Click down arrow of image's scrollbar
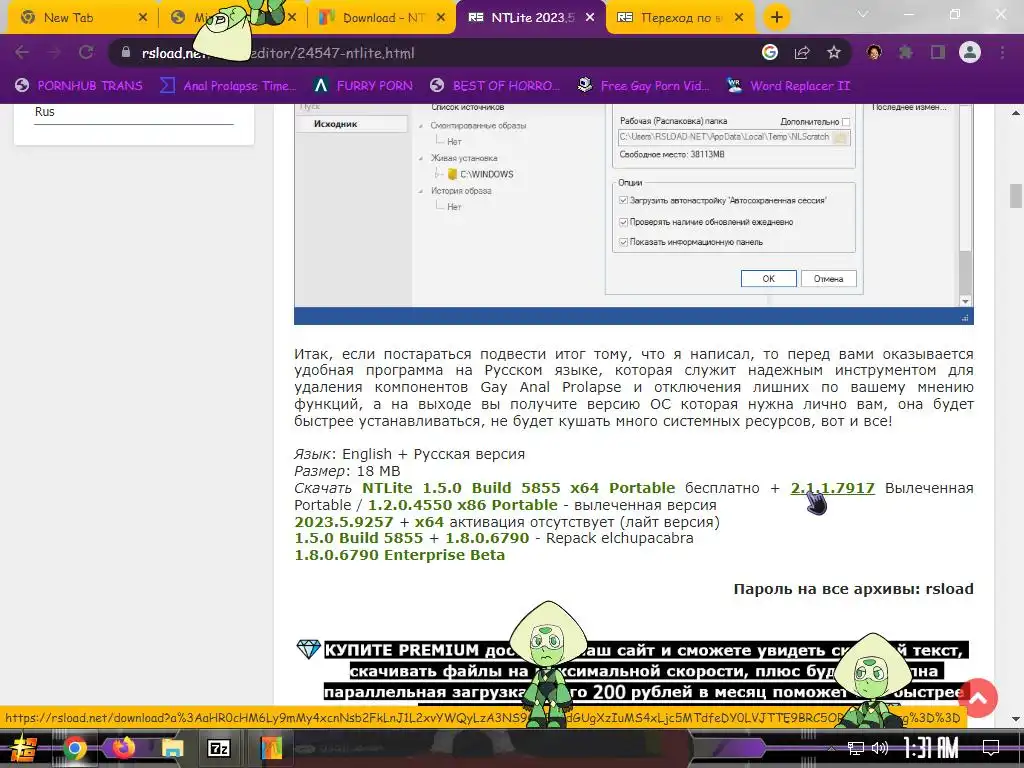1024x768 pixels. 965,301
